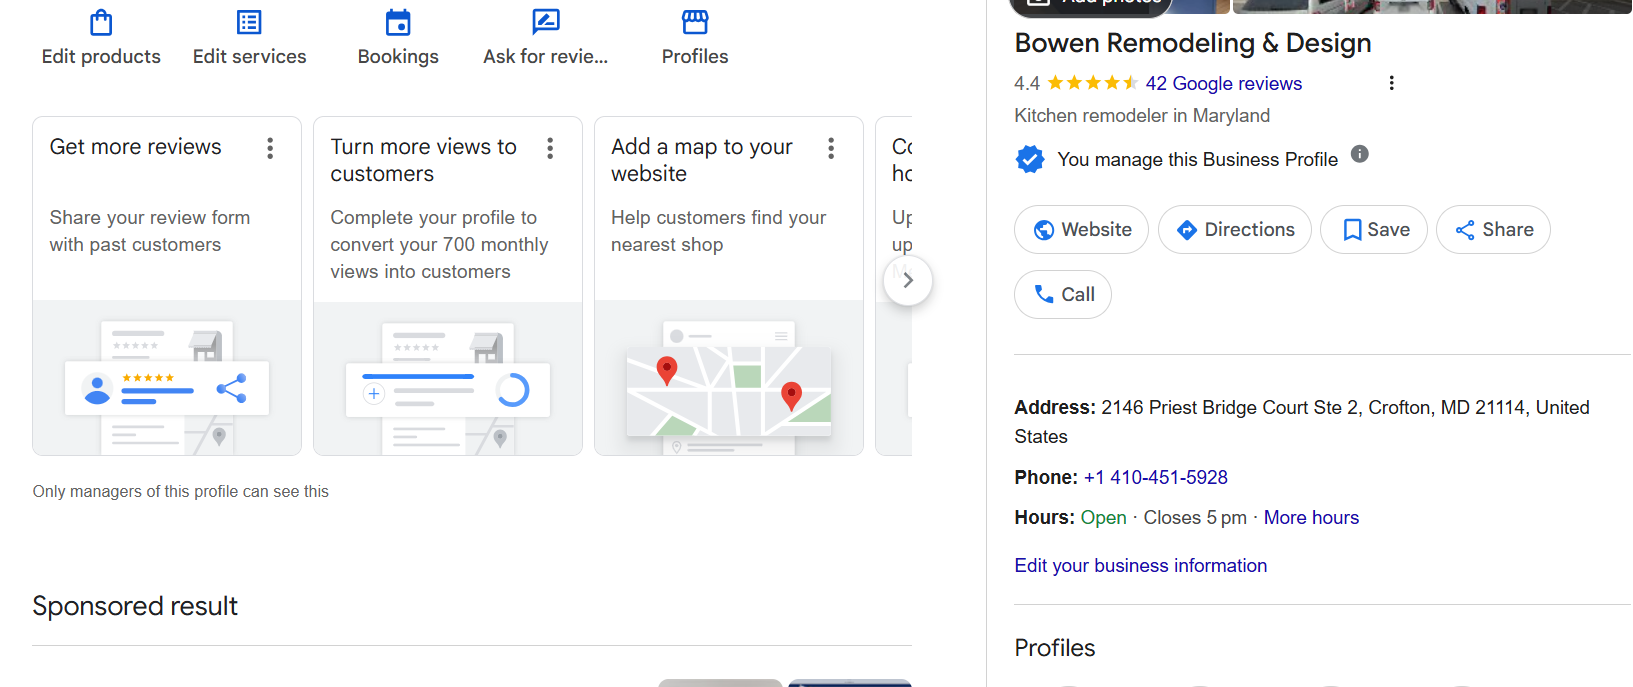
Task: Click the Kitchen remodeler in Maryland text
Action: coord(1142,116)
